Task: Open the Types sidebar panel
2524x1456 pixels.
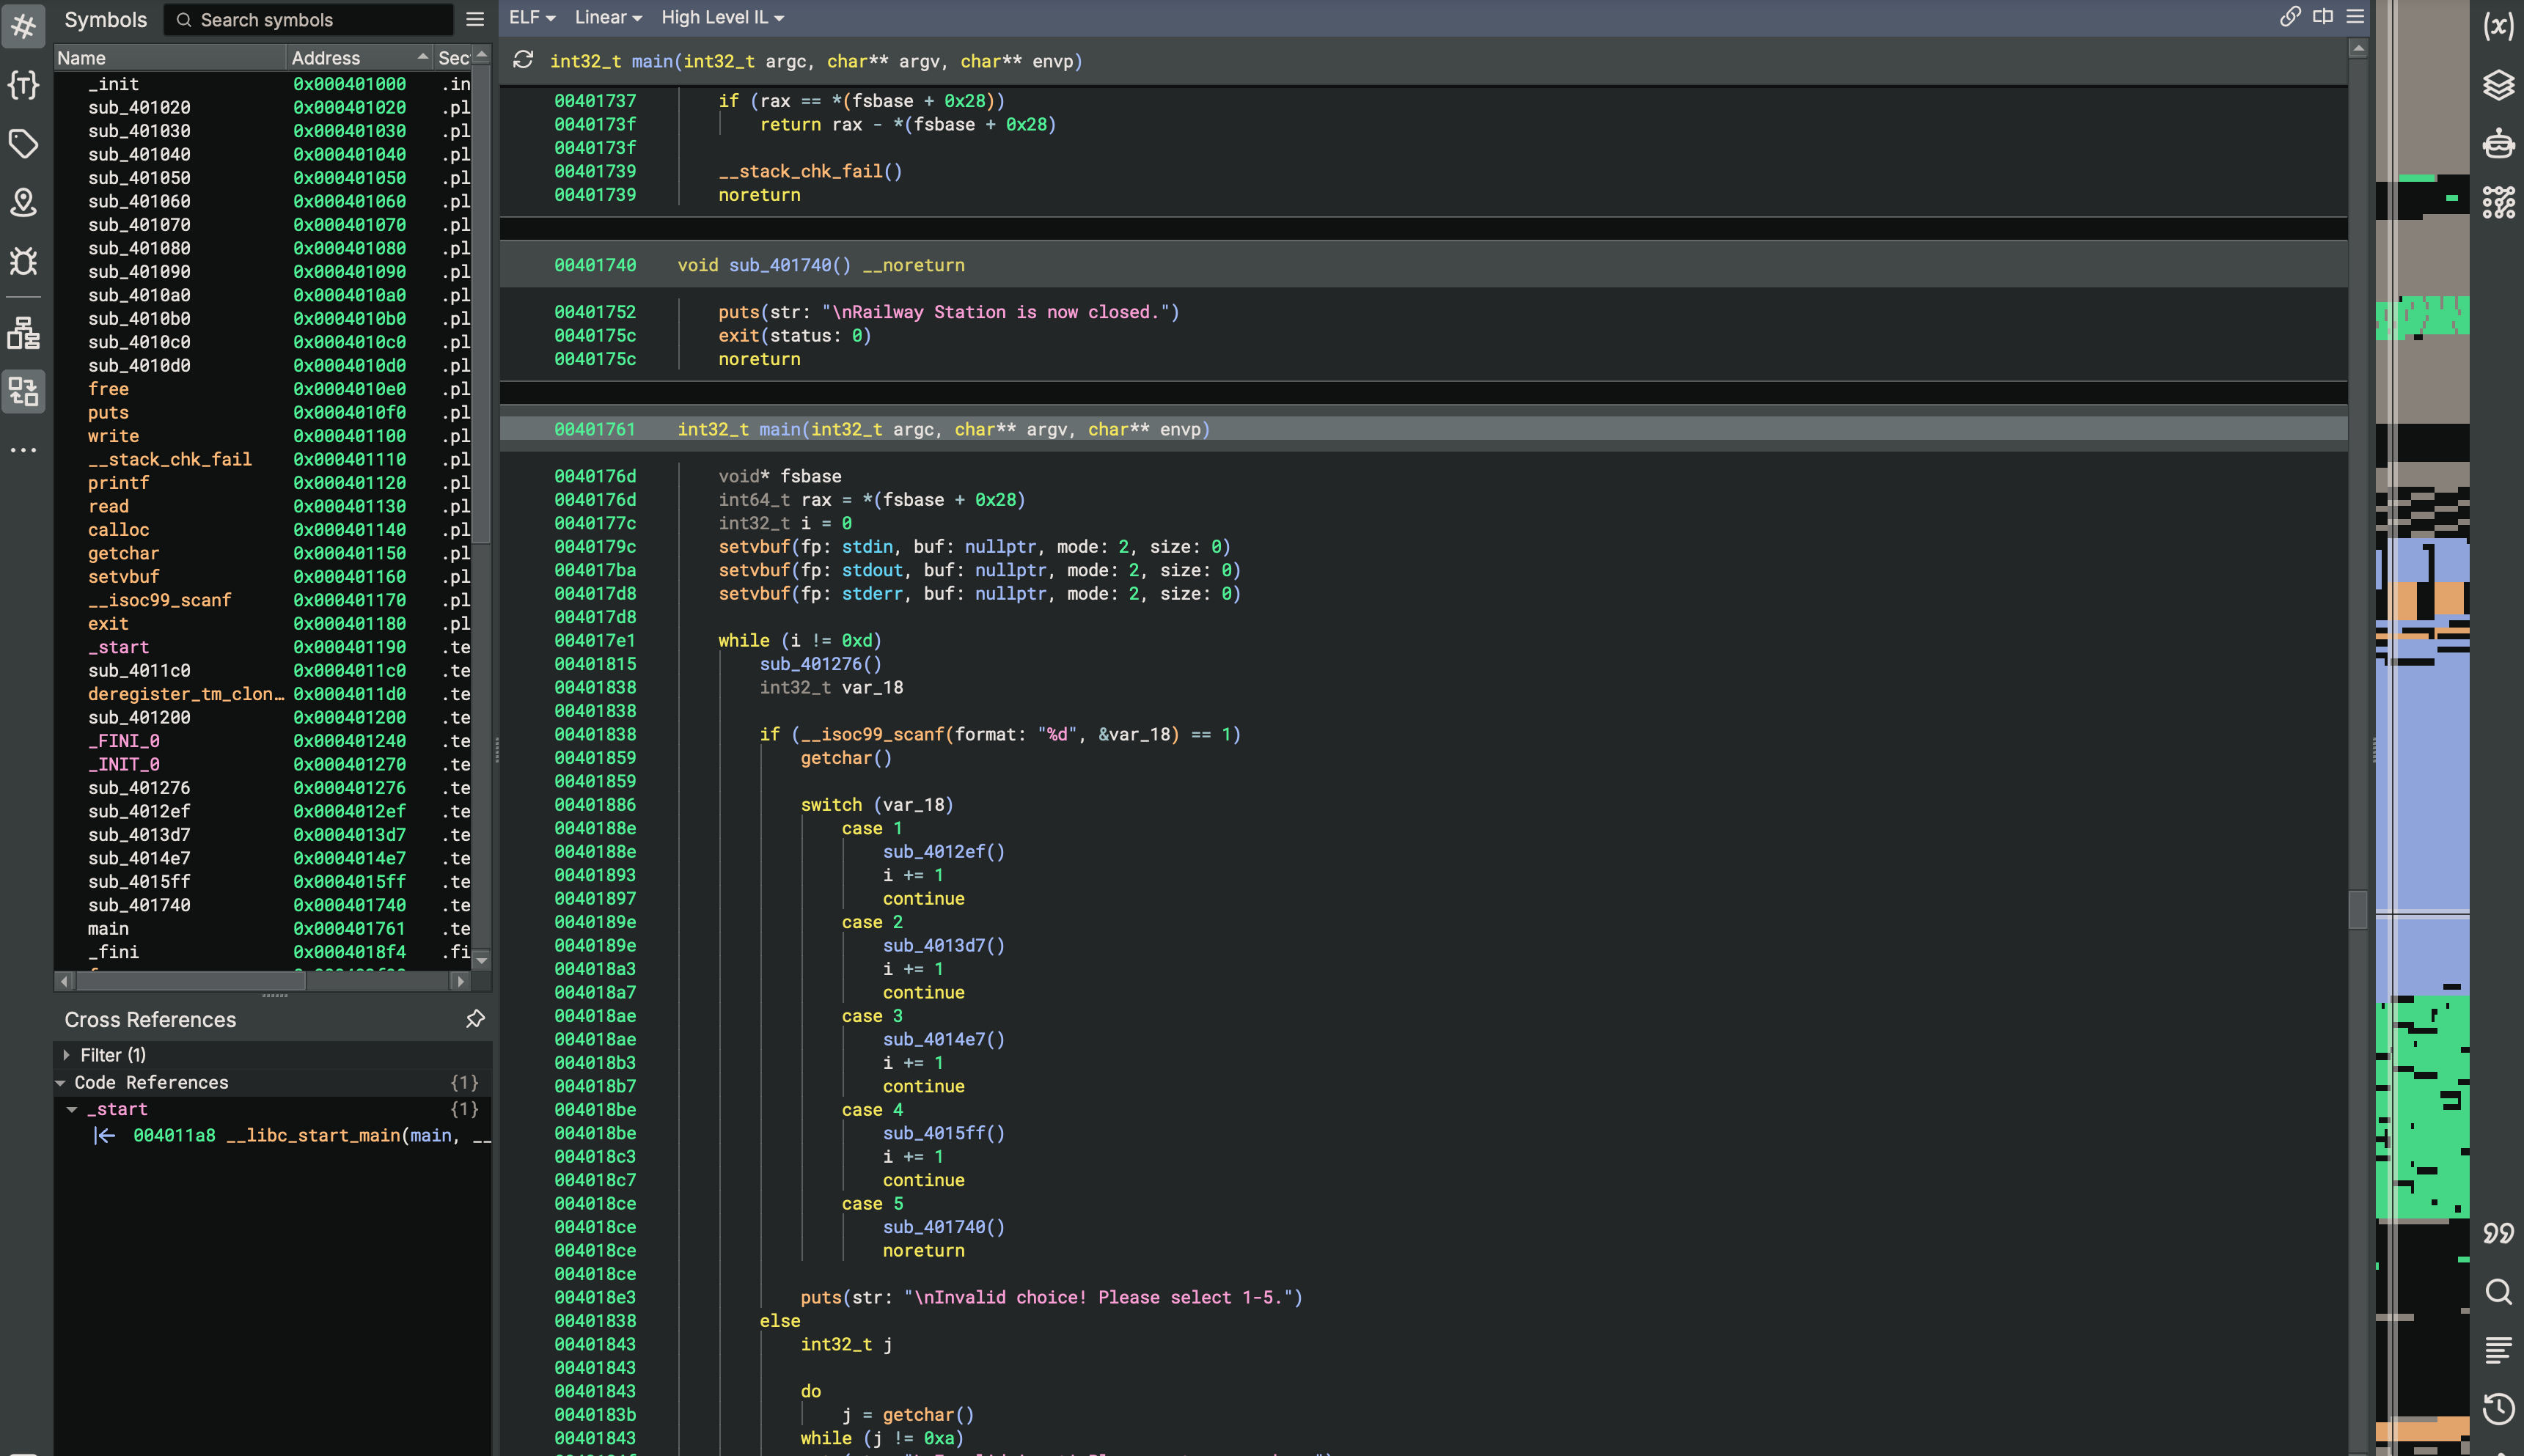Action: pos(23,85)
